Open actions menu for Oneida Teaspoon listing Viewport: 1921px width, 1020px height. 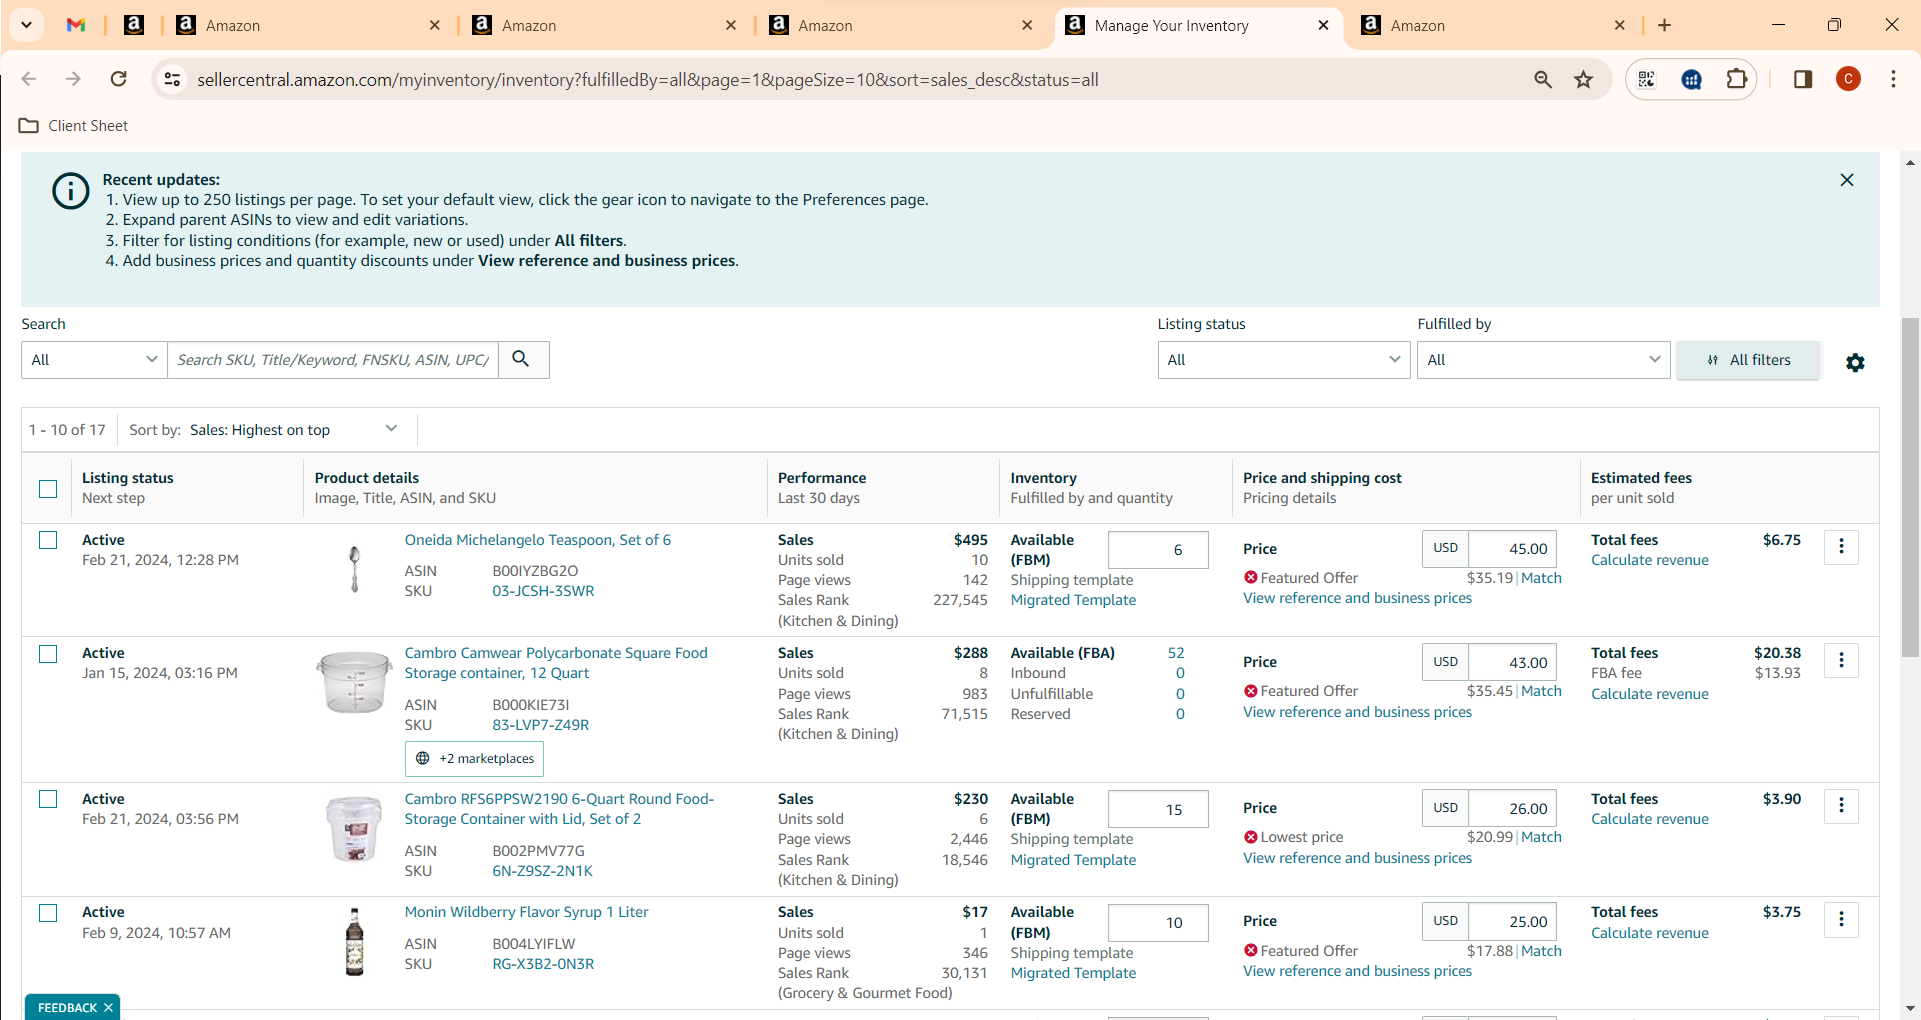click(1841, 547)
